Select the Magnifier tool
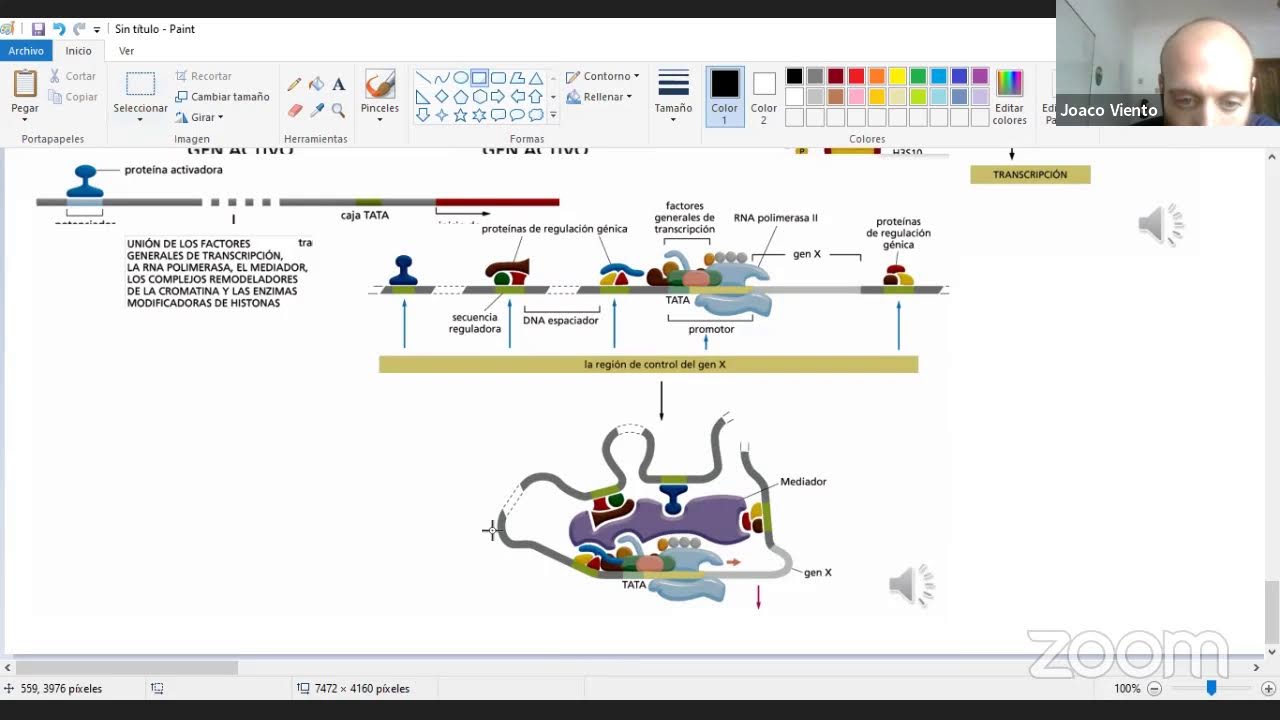The image size is (1280, 720). (338, 110)
